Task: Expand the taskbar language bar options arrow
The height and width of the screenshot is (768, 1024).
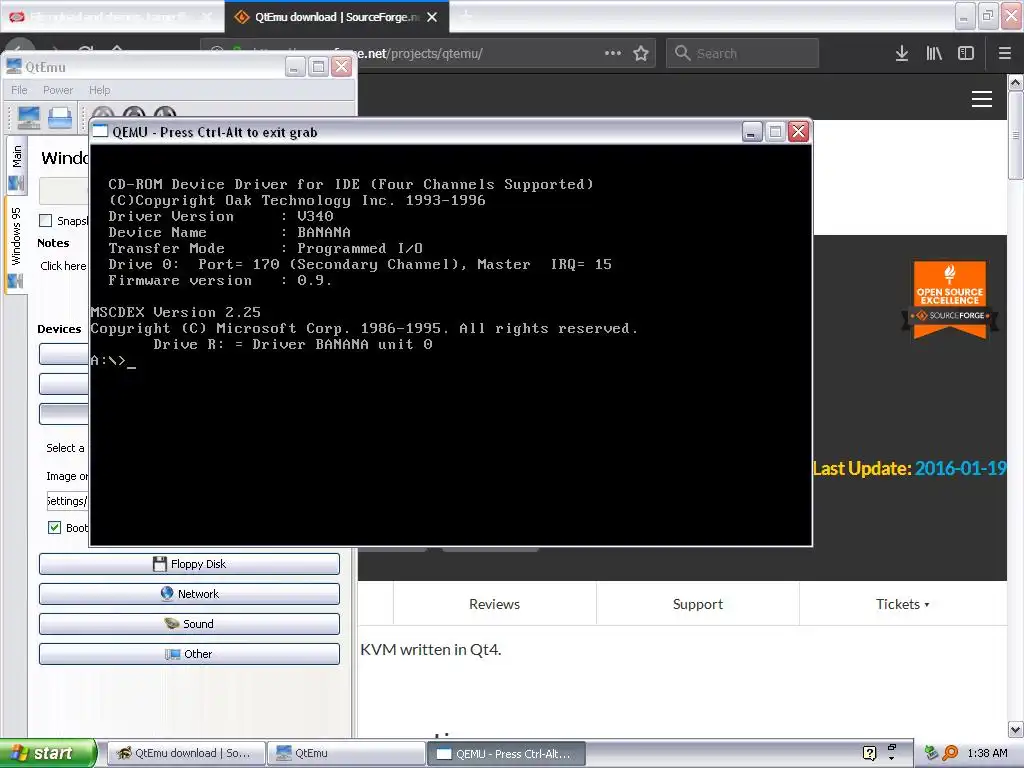Action: point(891,758)
